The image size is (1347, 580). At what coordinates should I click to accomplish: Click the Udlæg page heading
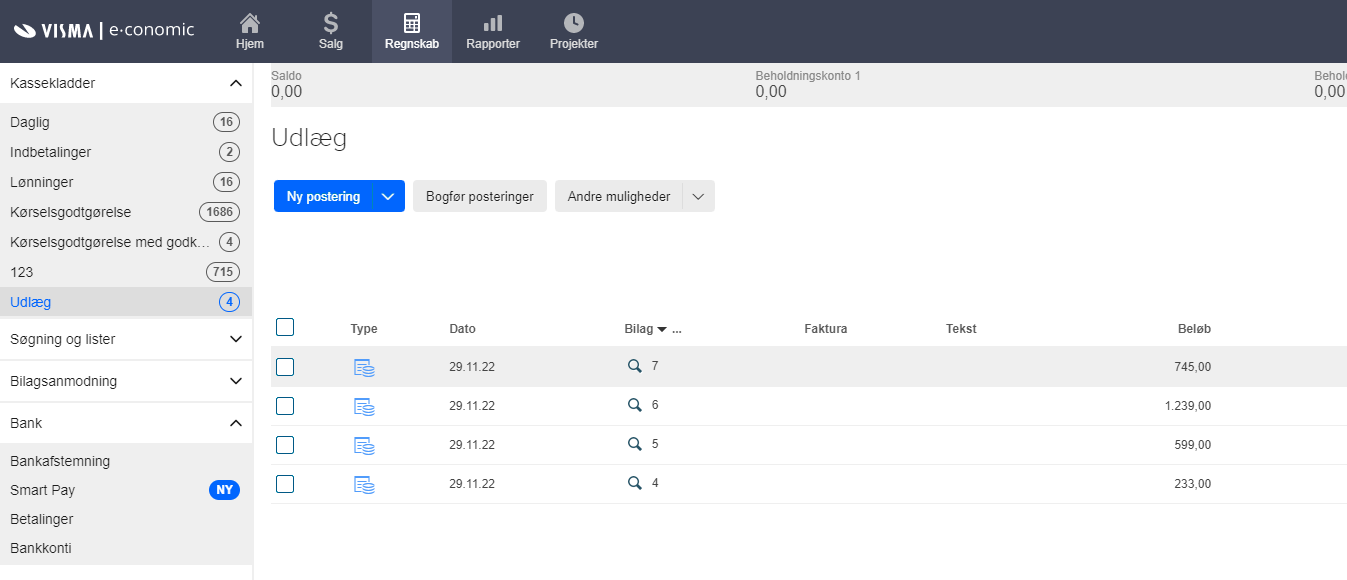point(309,138)
